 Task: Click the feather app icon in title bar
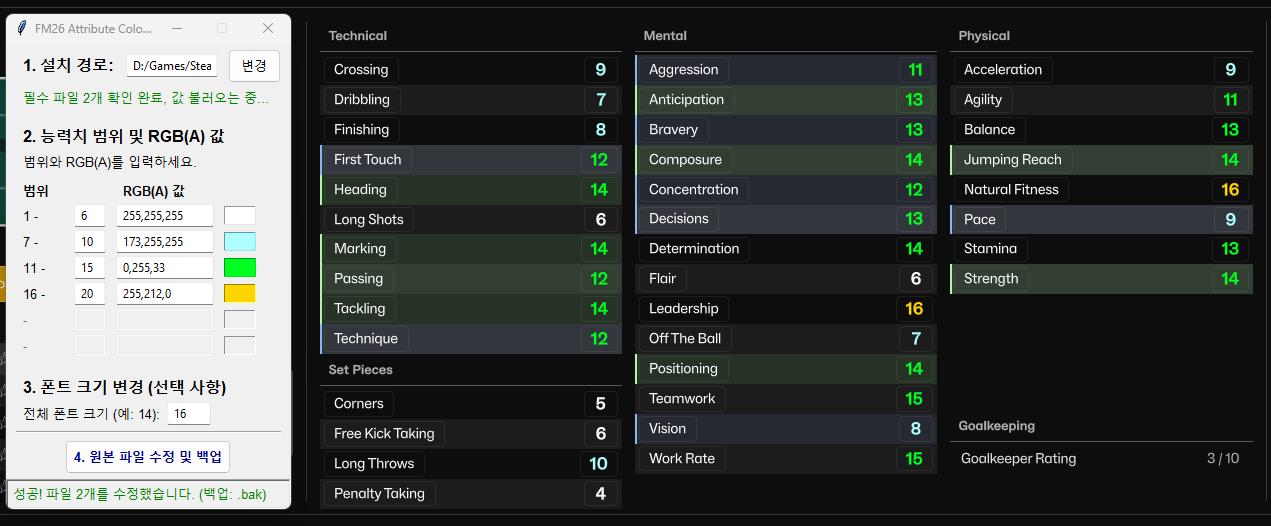click(22, 28)
